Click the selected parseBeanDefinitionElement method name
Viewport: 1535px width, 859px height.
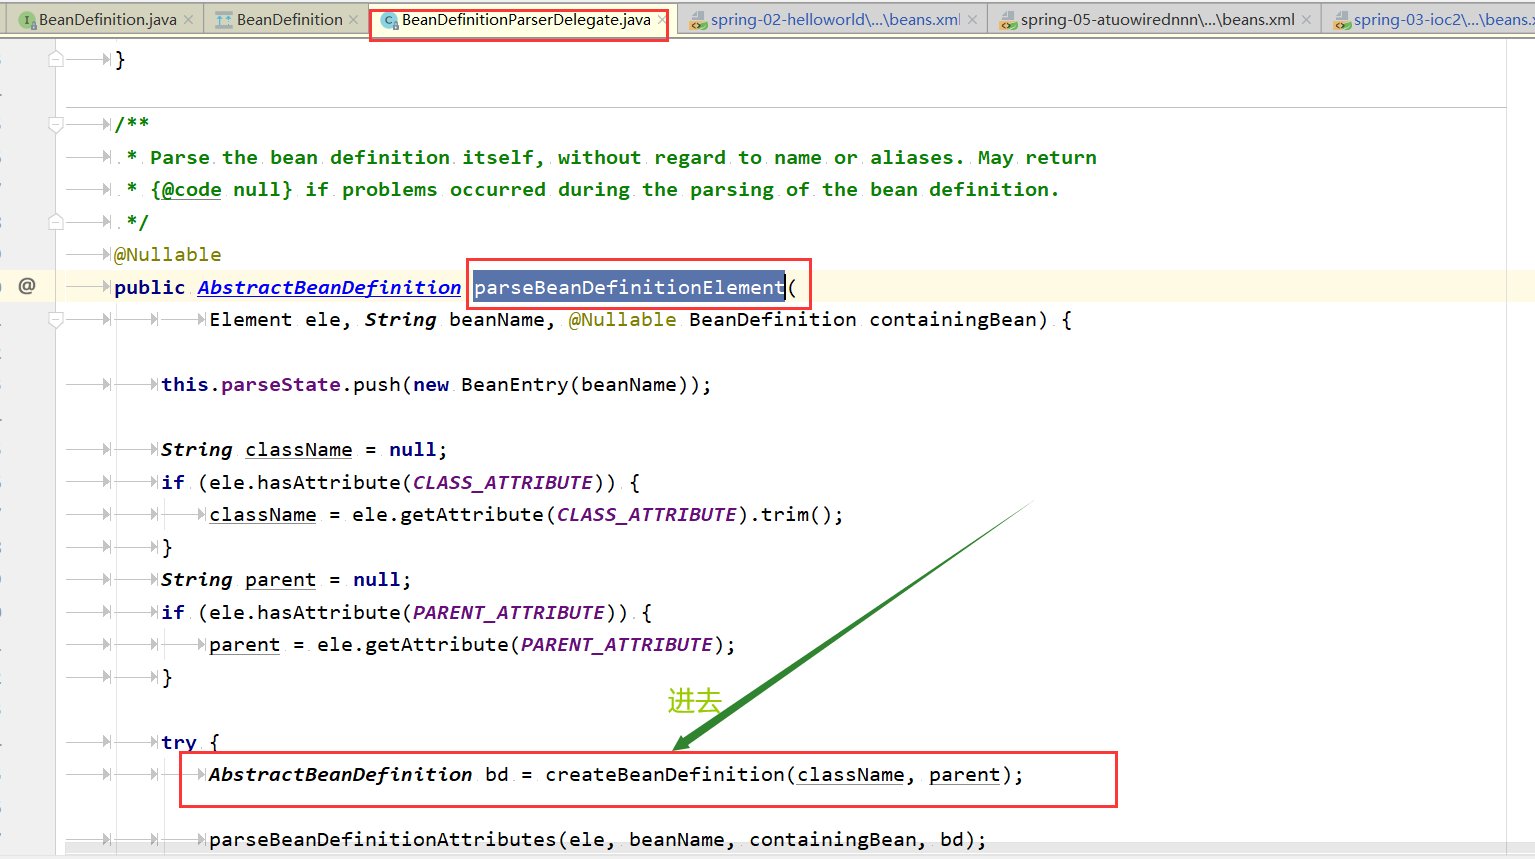pyautogui.click(x=629, y=287)
